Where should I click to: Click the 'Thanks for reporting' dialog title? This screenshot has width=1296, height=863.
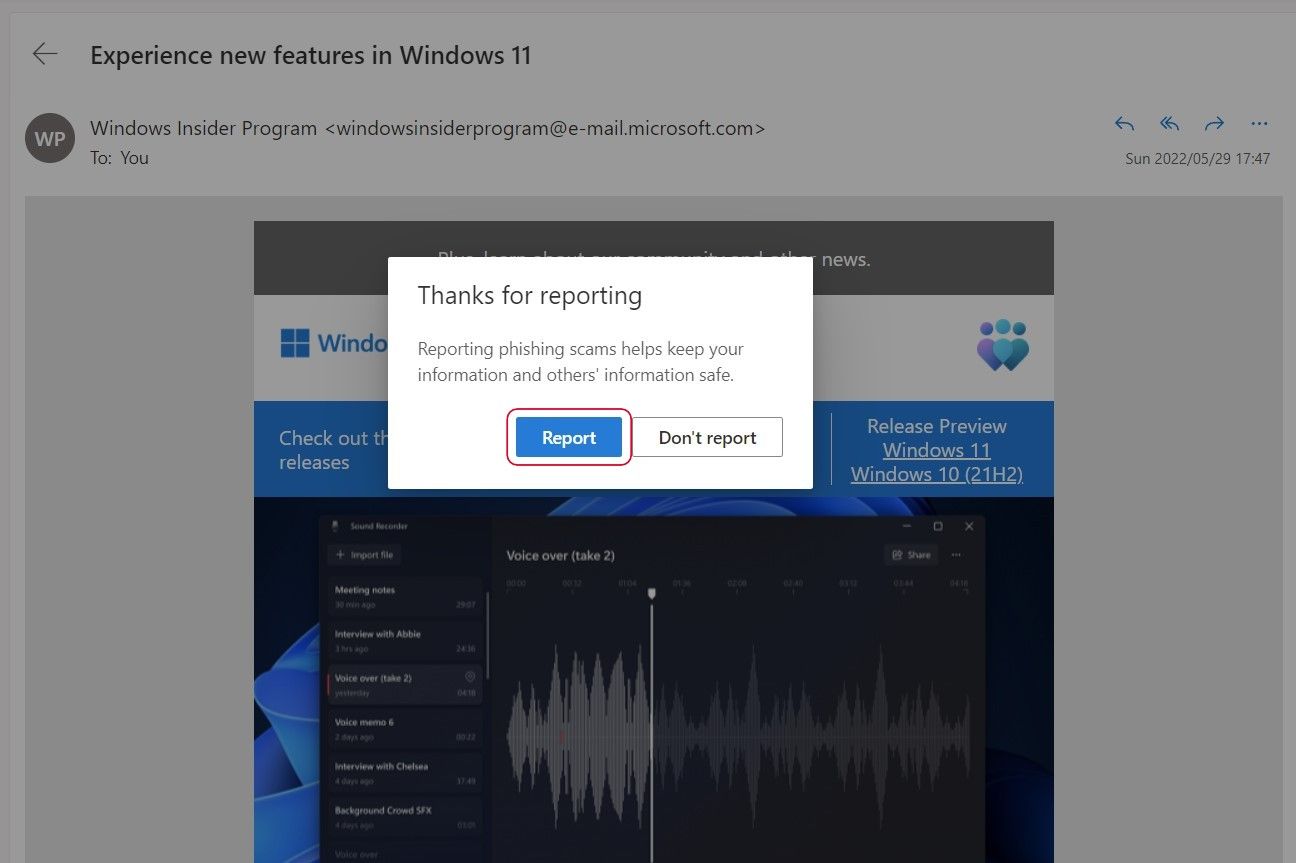530,295
